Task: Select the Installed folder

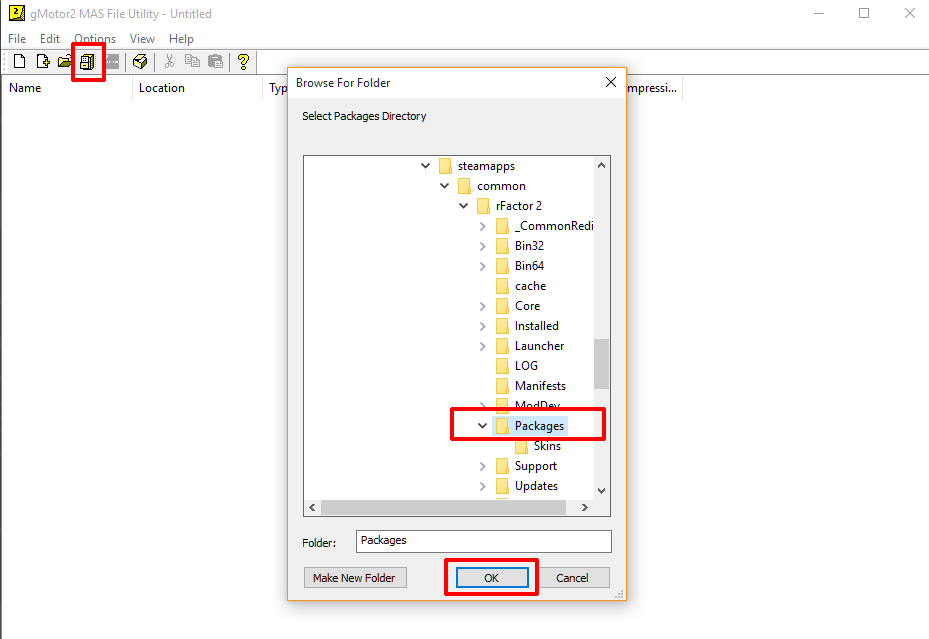Action: pyautogui.click(x=536, y=326)
